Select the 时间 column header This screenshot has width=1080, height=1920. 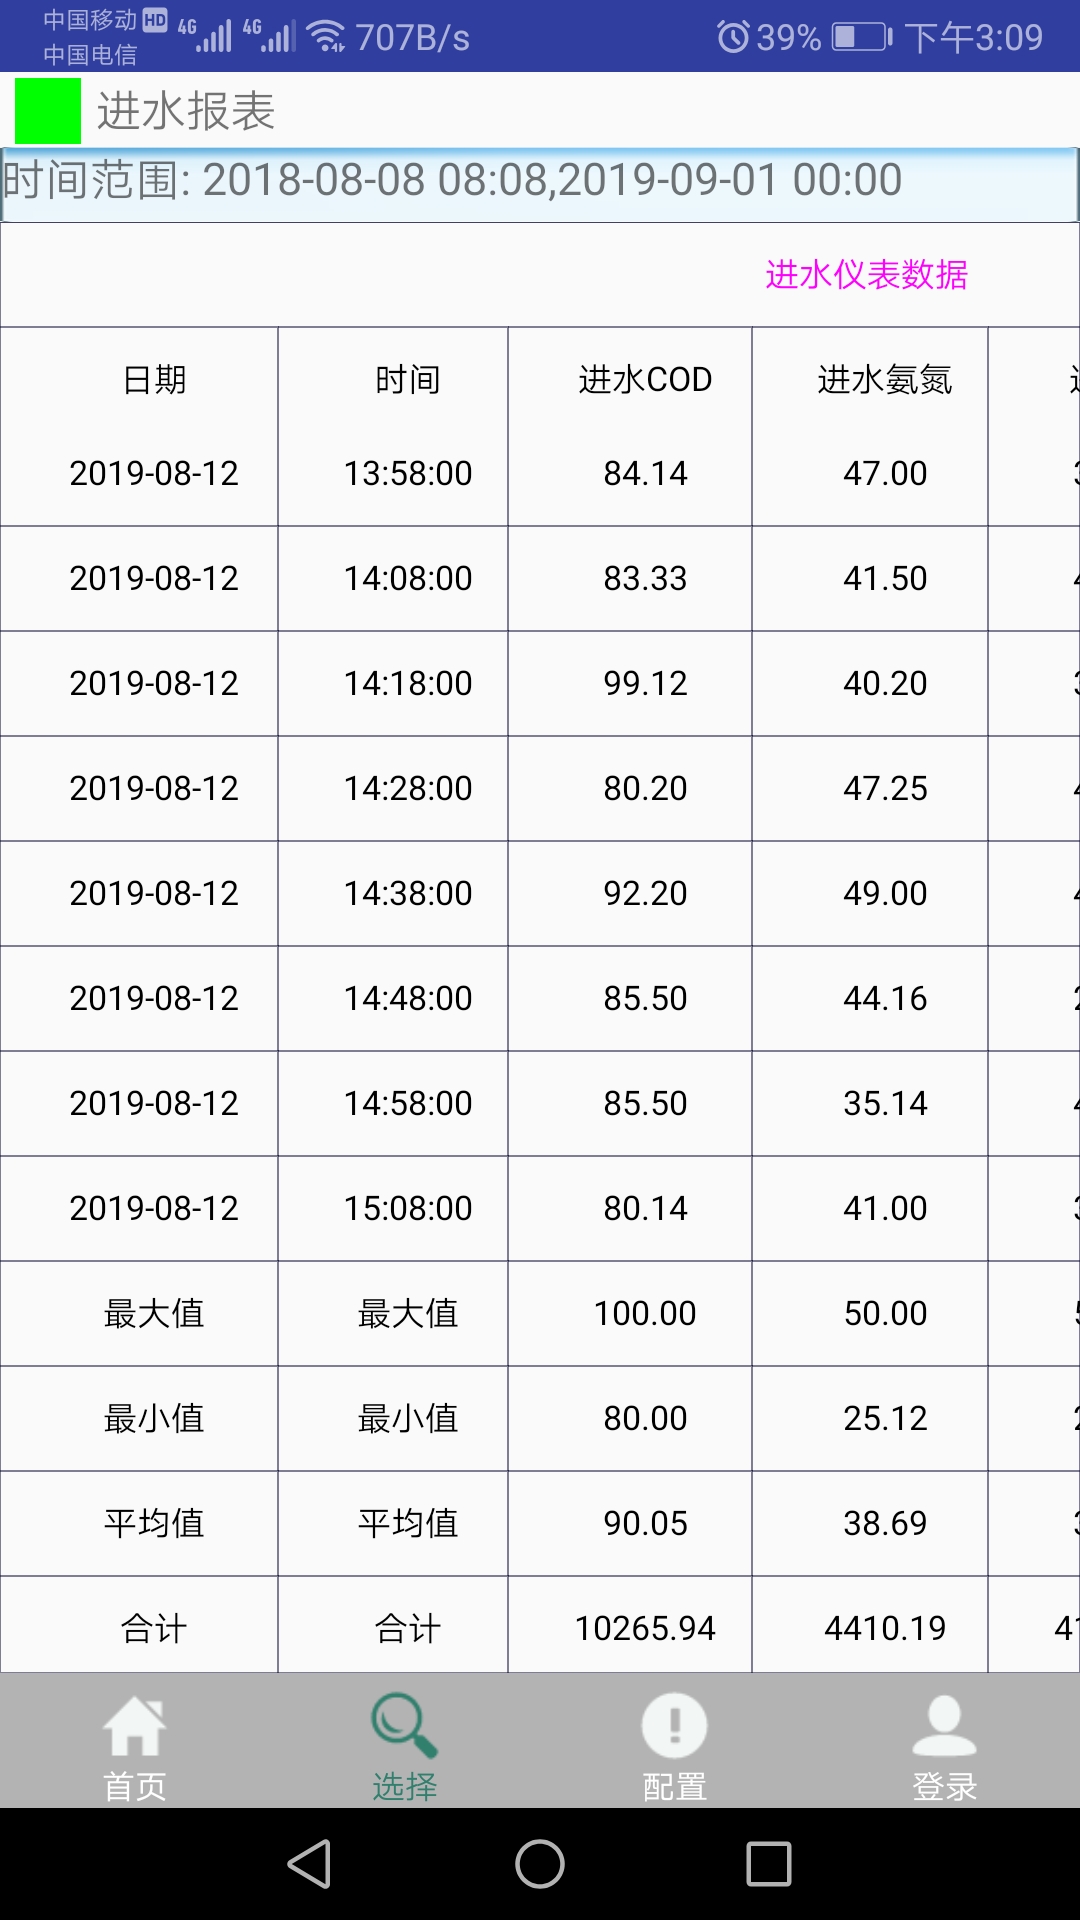[x=408, y=380]
